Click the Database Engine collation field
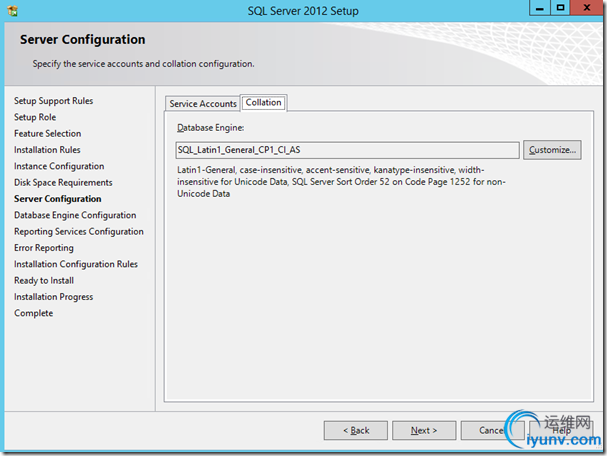The image size is (607, 456). click(347, 150)
